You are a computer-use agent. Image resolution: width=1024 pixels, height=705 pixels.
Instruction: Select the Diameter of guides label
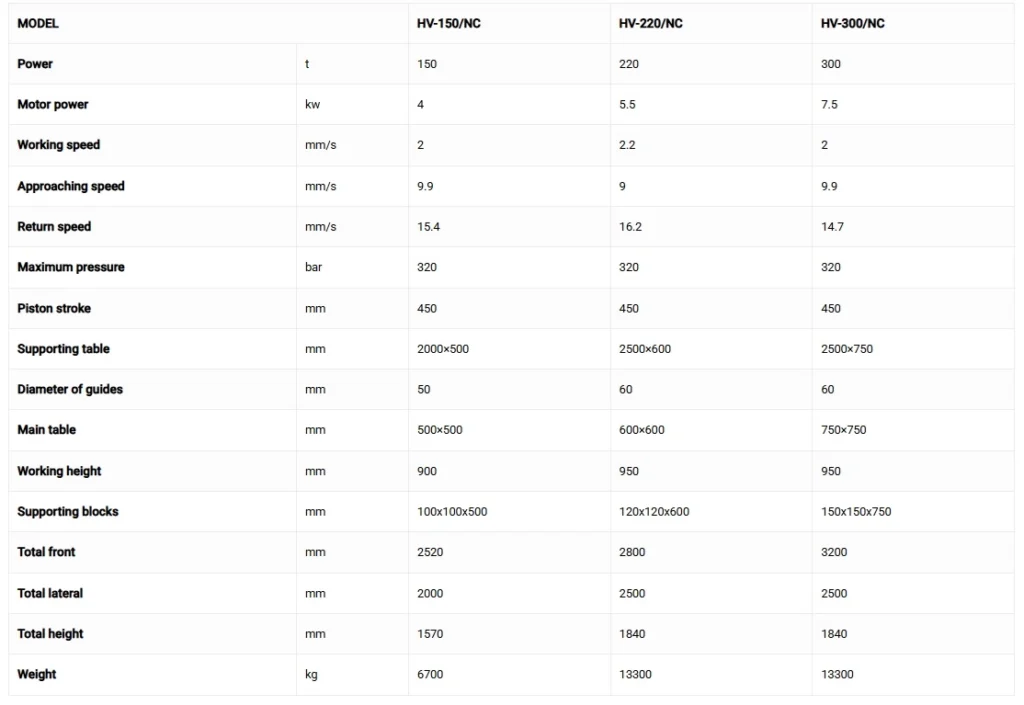click(70, 389)
